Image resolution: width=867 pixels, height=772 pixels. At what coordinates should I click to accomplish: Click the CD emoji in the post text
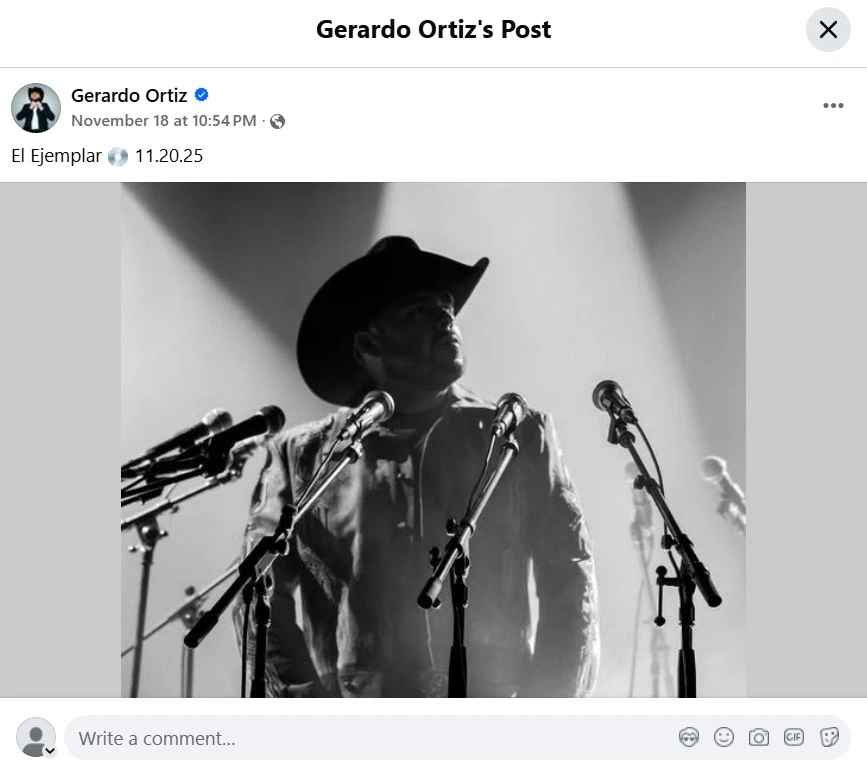pyautogui.click(x=119, y=156)
